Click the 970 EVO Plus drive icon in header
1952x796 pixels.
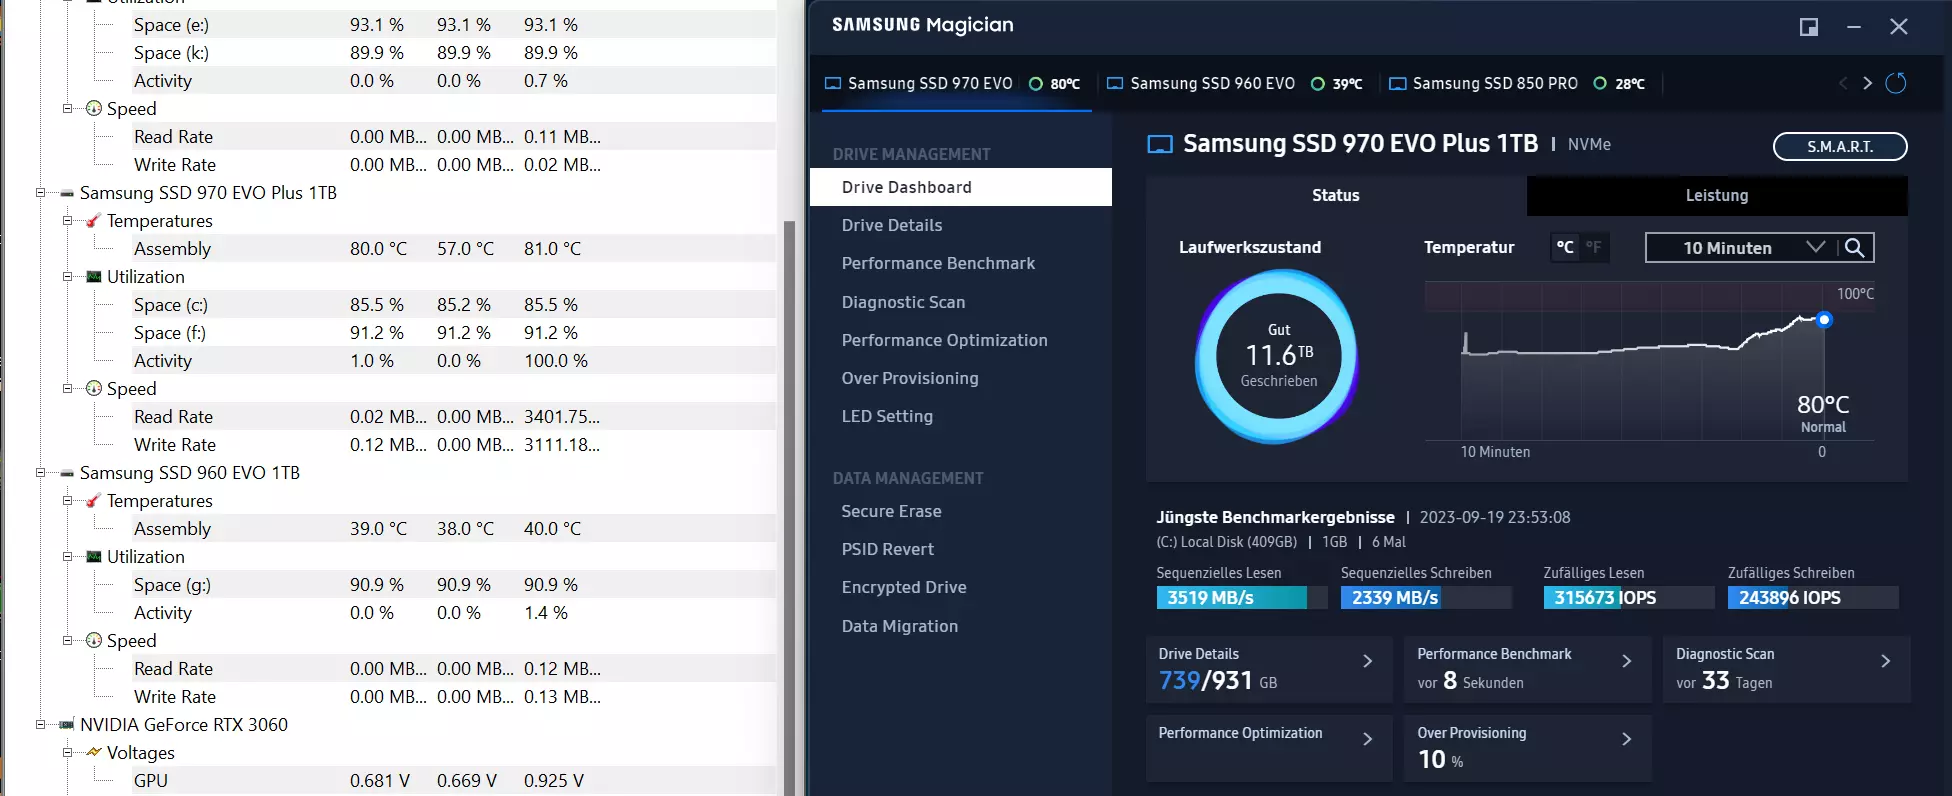(x=1159, y=144)
